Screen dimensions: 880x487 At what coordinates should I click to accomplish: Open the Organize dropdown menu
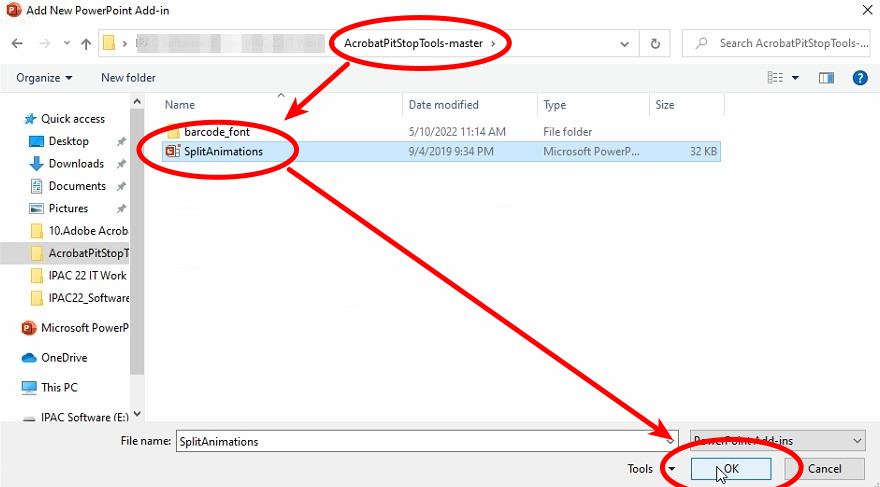point(45,78)
